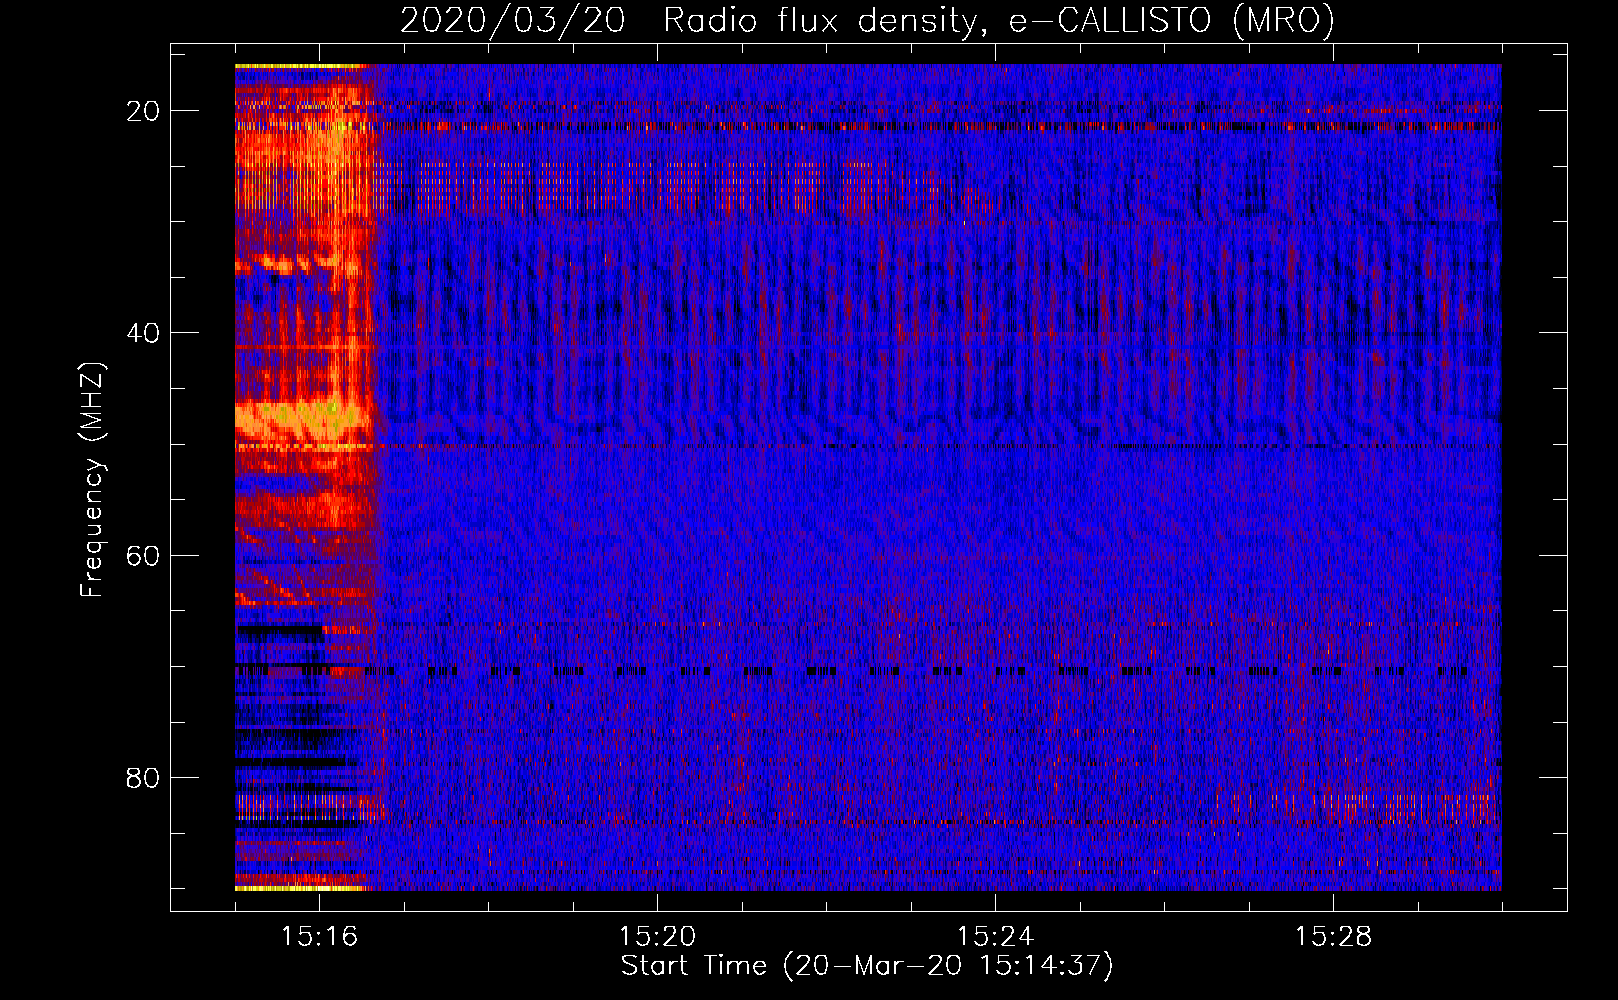Click the frequency tick label "20"
The image size is (1618, 1000).
[143, 111]
